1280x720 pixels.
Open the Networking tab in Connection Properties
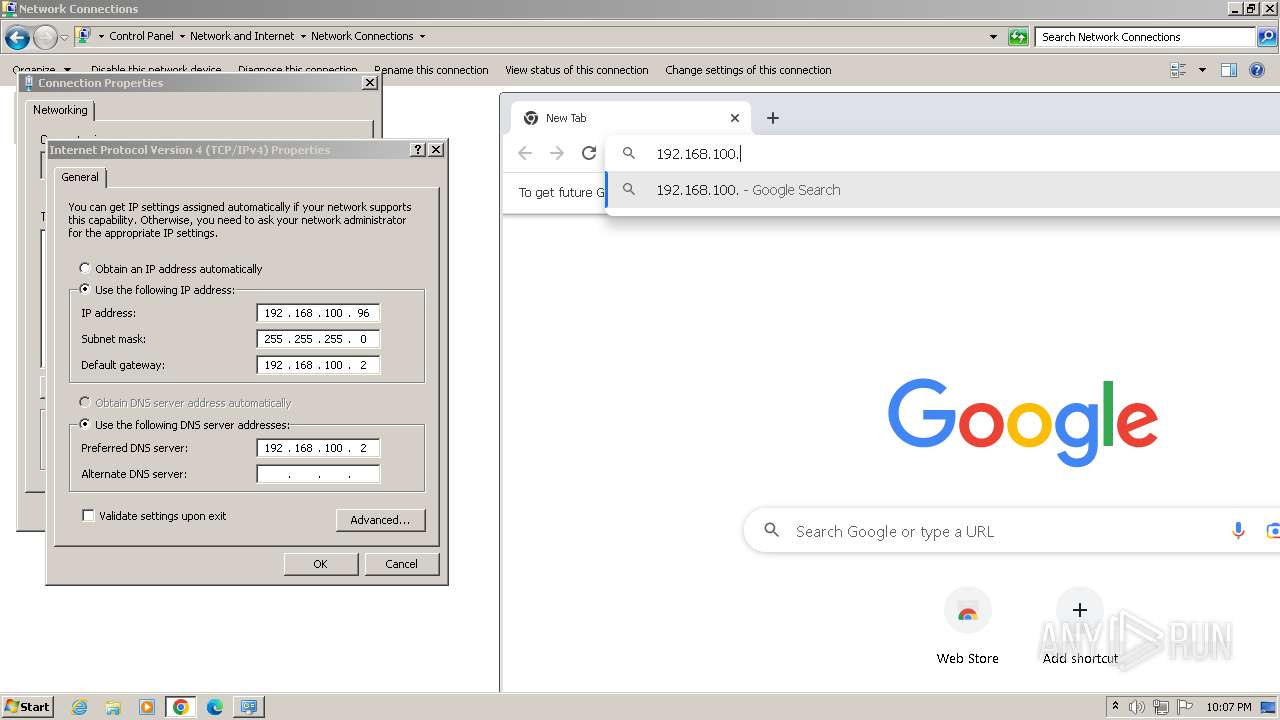point(60,110)
